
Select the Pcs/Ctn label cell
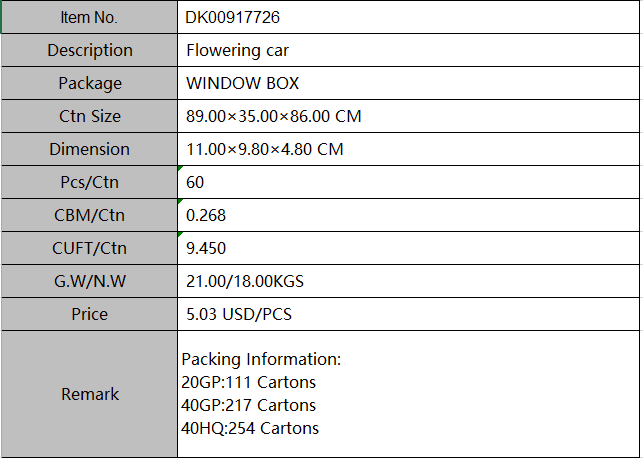pyautogui.click(x=89, y=182)
